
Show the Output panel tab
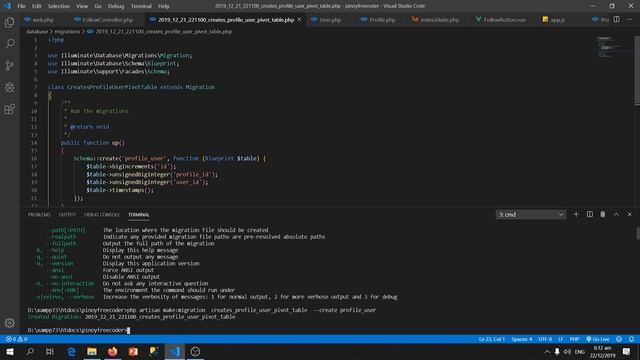[x=67, y=215]
